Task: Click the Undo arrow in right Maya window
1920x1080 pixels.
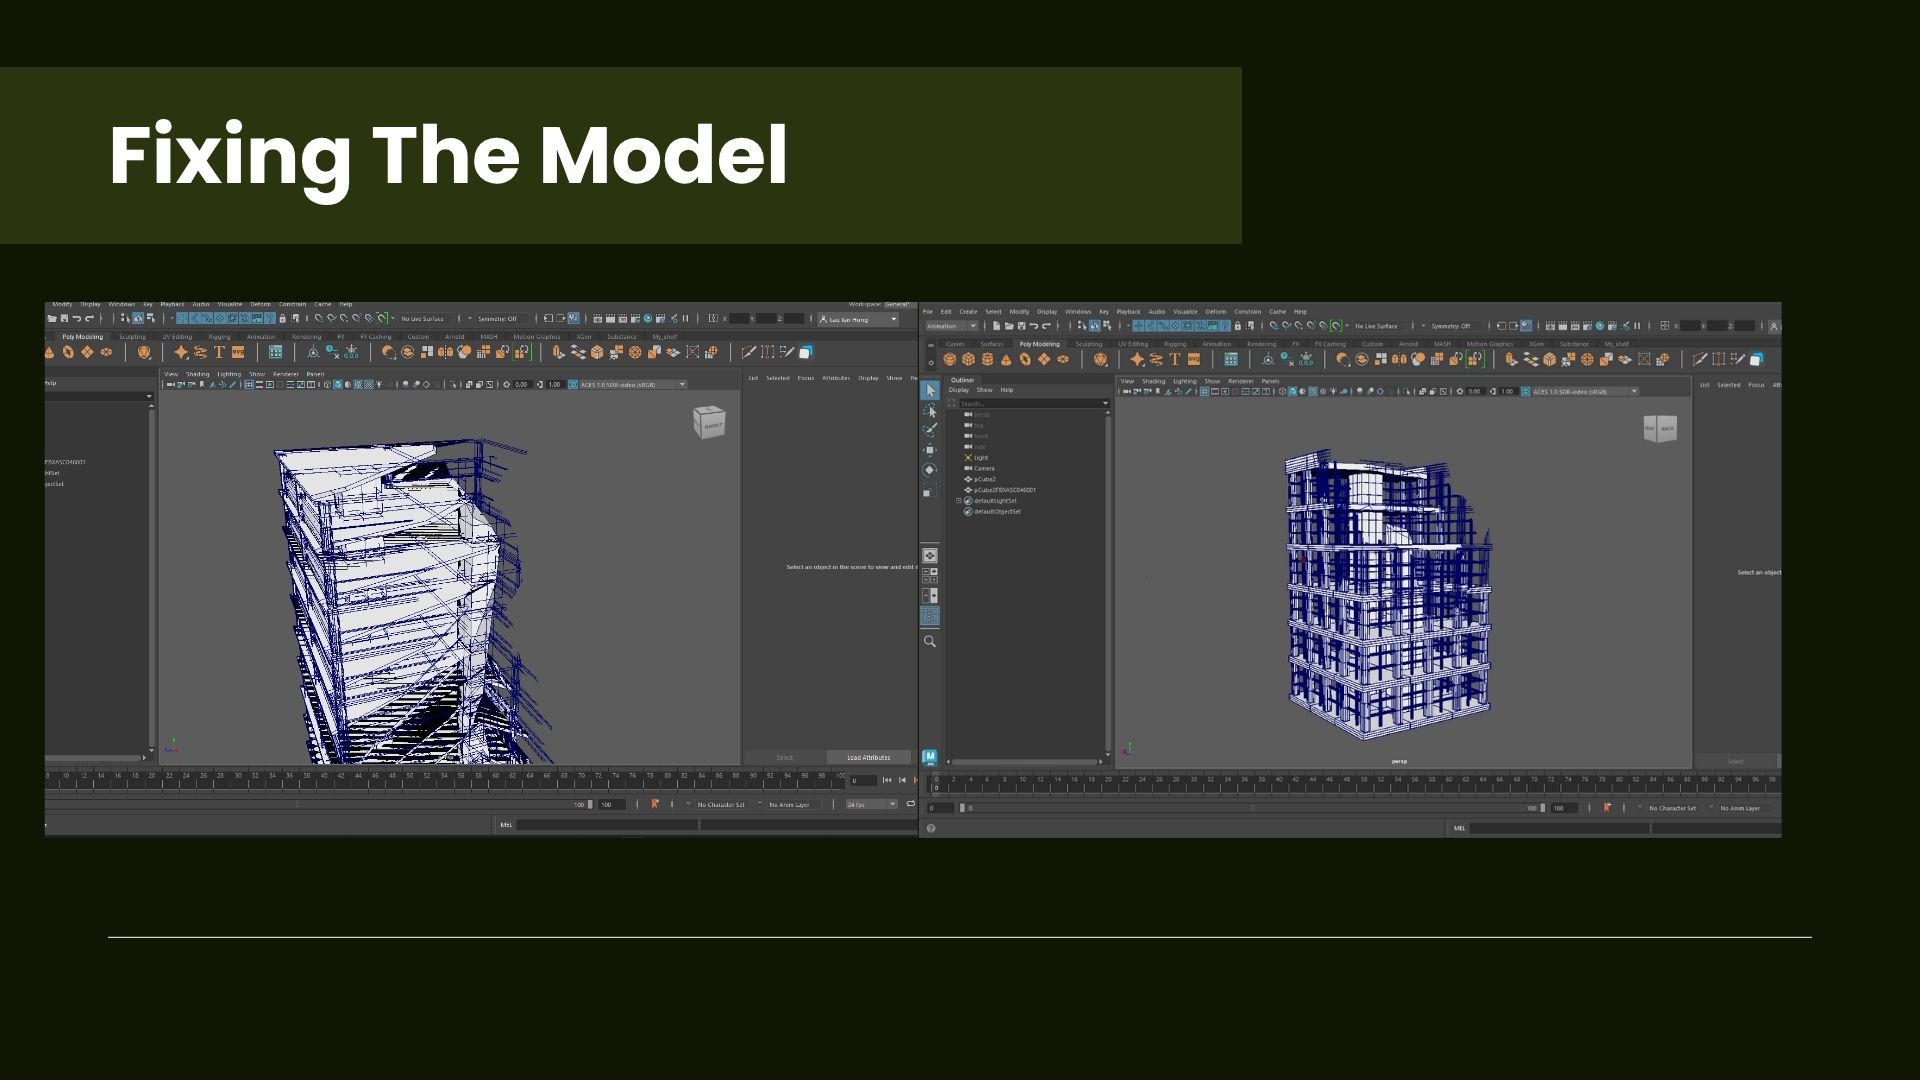Action: (x=1034, y=326)
